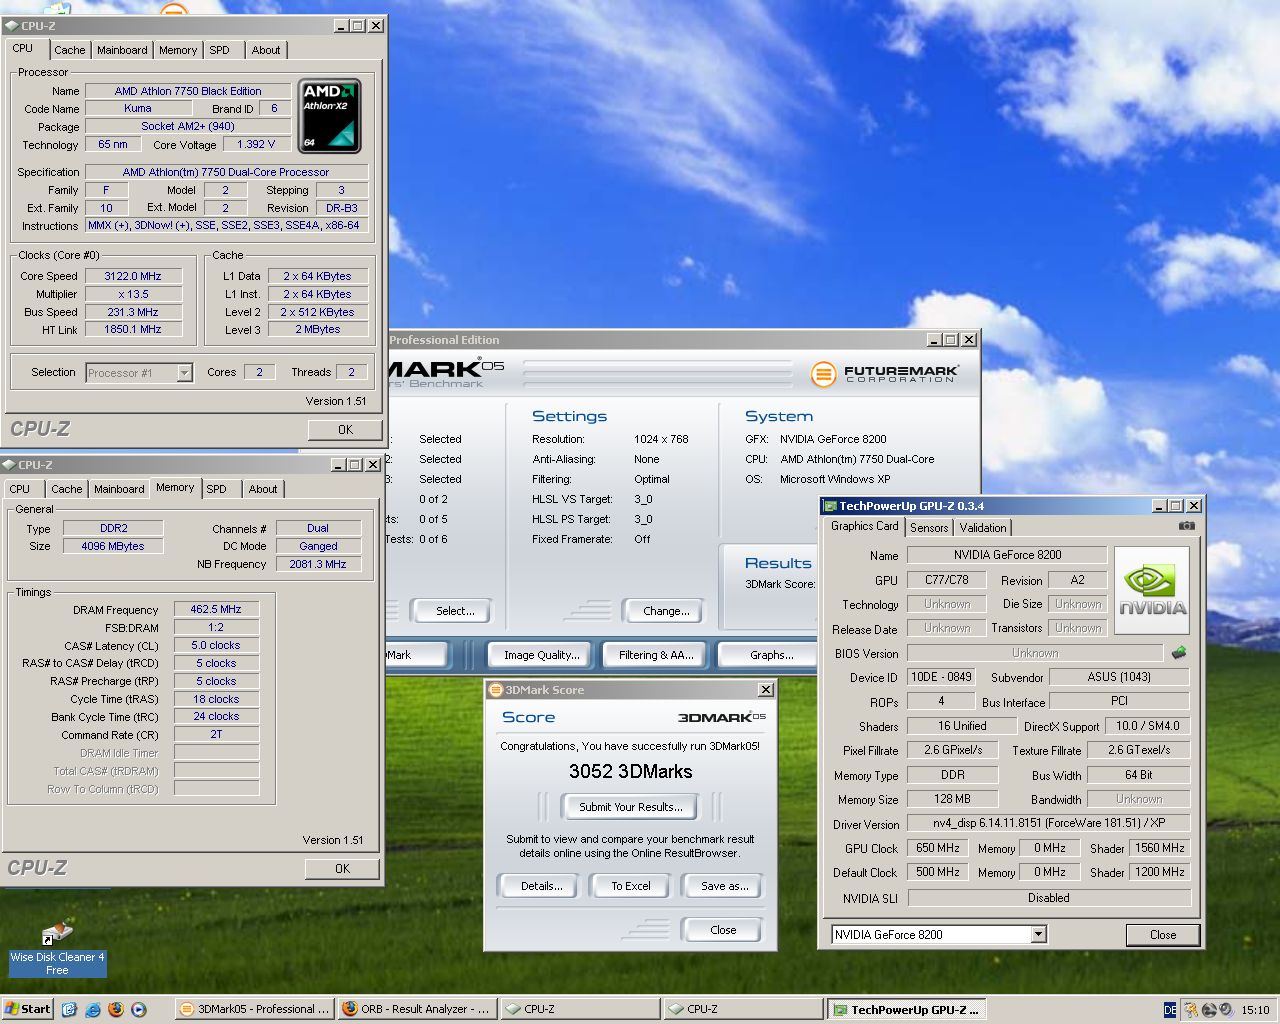The height and width of the screenshot is (1024, 1280).
Task: Launch Windows Media Player from the quick launch
Action: [139, 1009]
